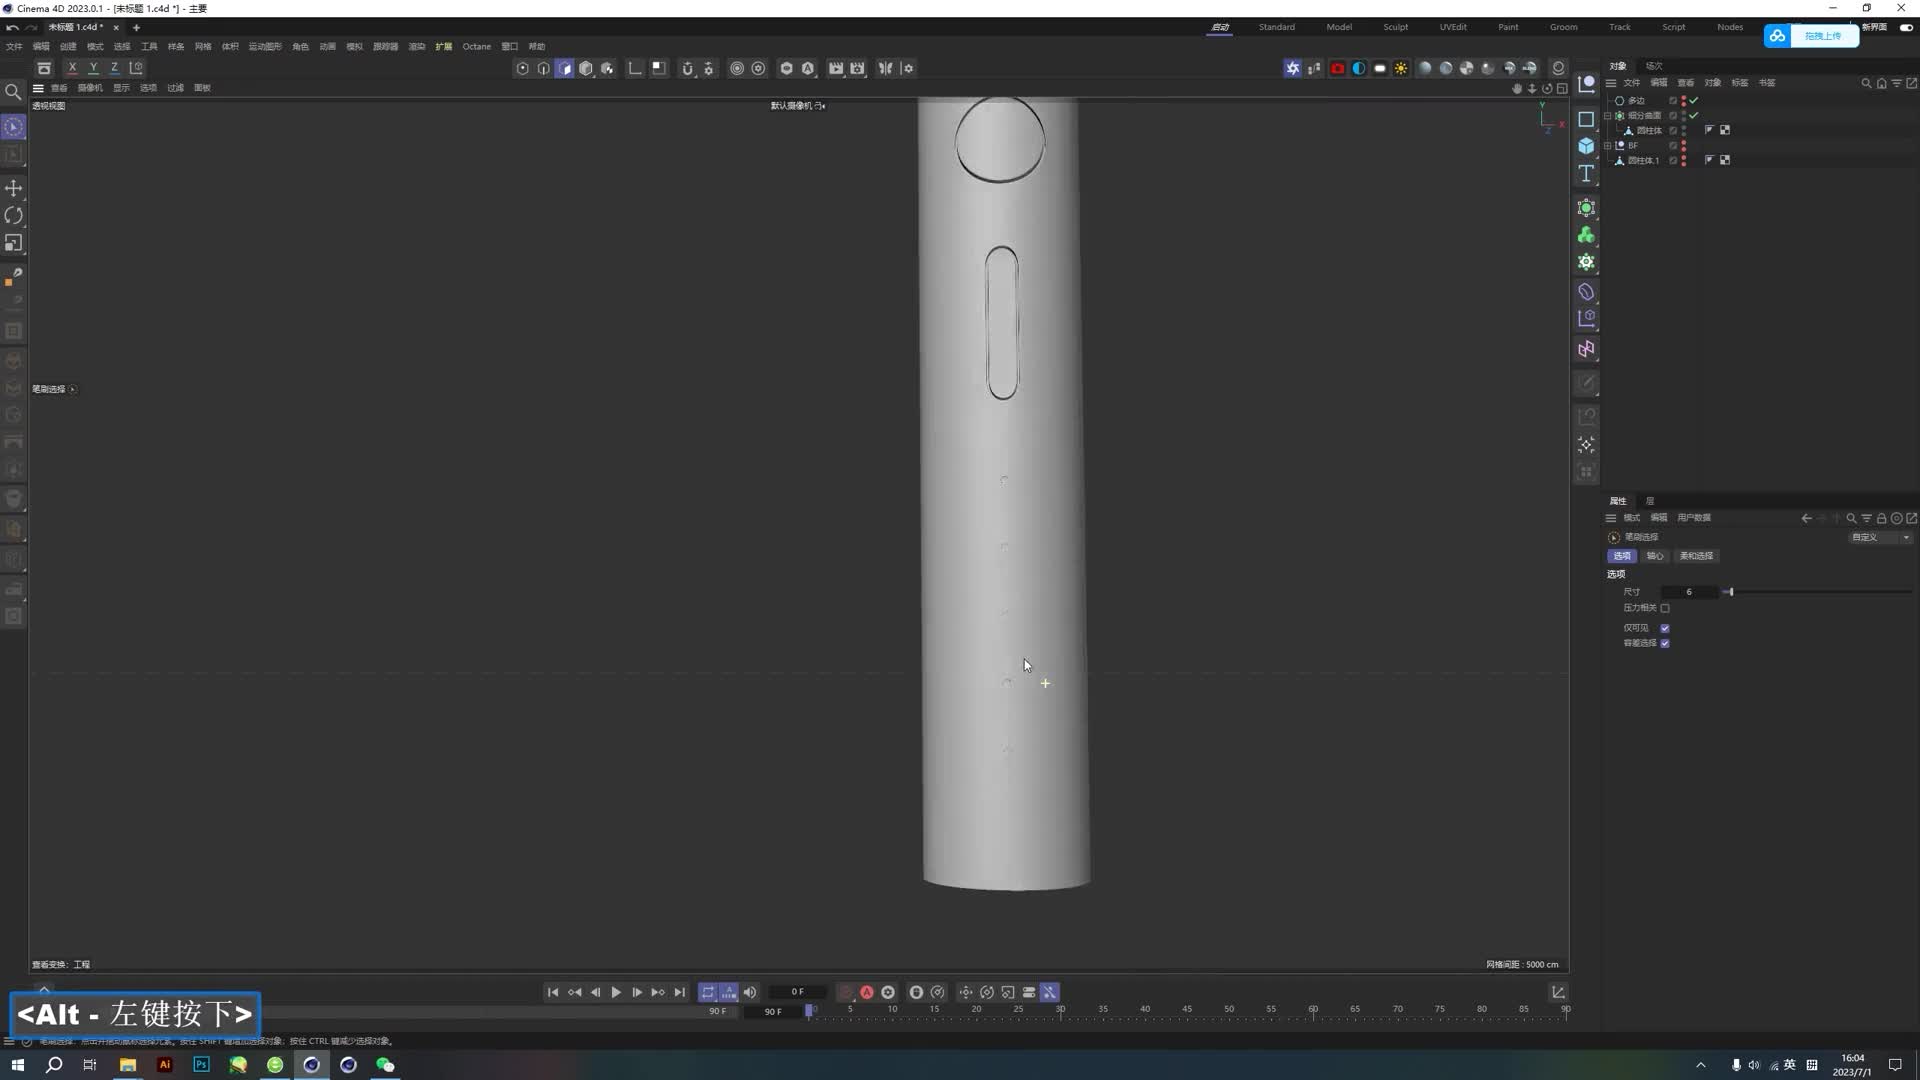Switch to model mode cube icon

click(586, 68)
